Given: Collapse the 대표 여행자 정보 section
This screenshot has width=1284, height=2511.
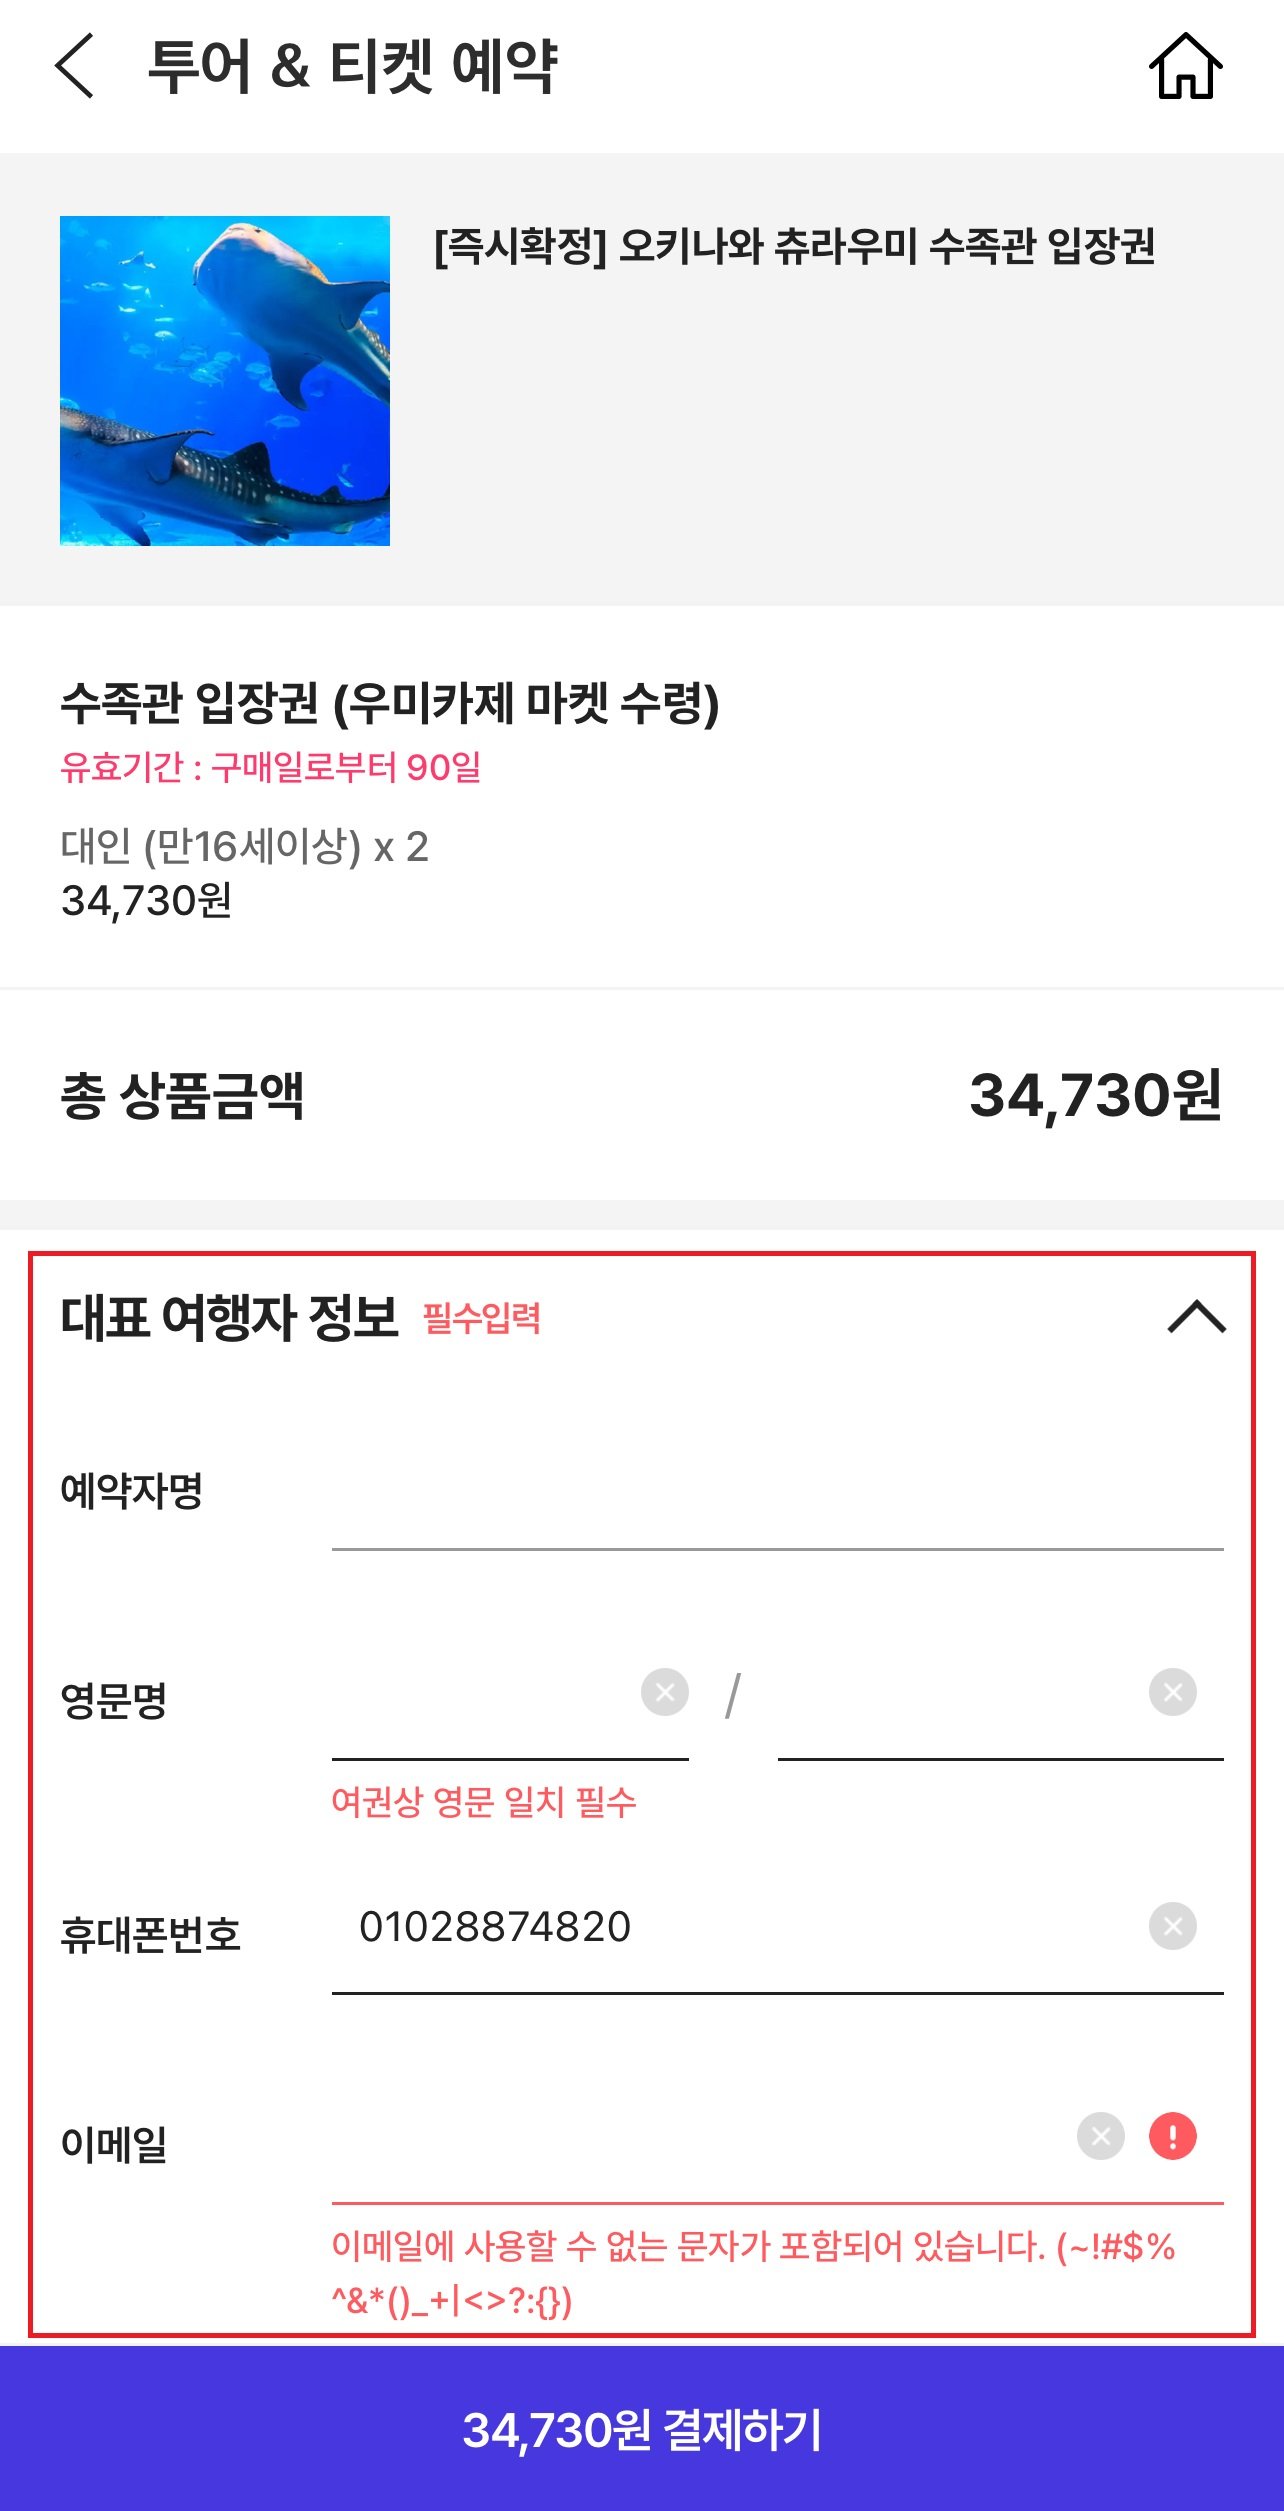Looking at the screenshot, I should click(x=1196, y=1316).
